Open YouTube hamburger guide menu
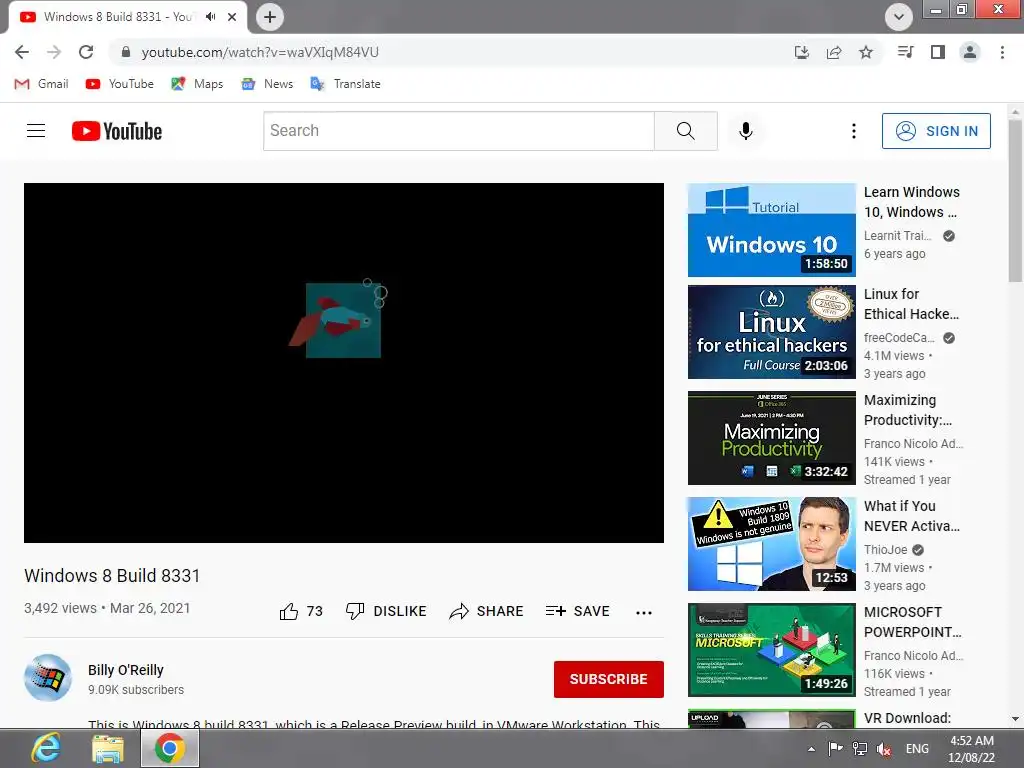 coord(36,131)
